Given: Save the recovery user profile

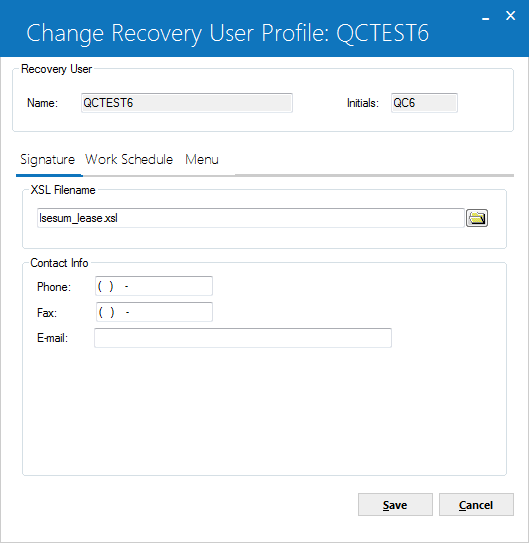Looking at the screenshot, I should pos(395,505).
